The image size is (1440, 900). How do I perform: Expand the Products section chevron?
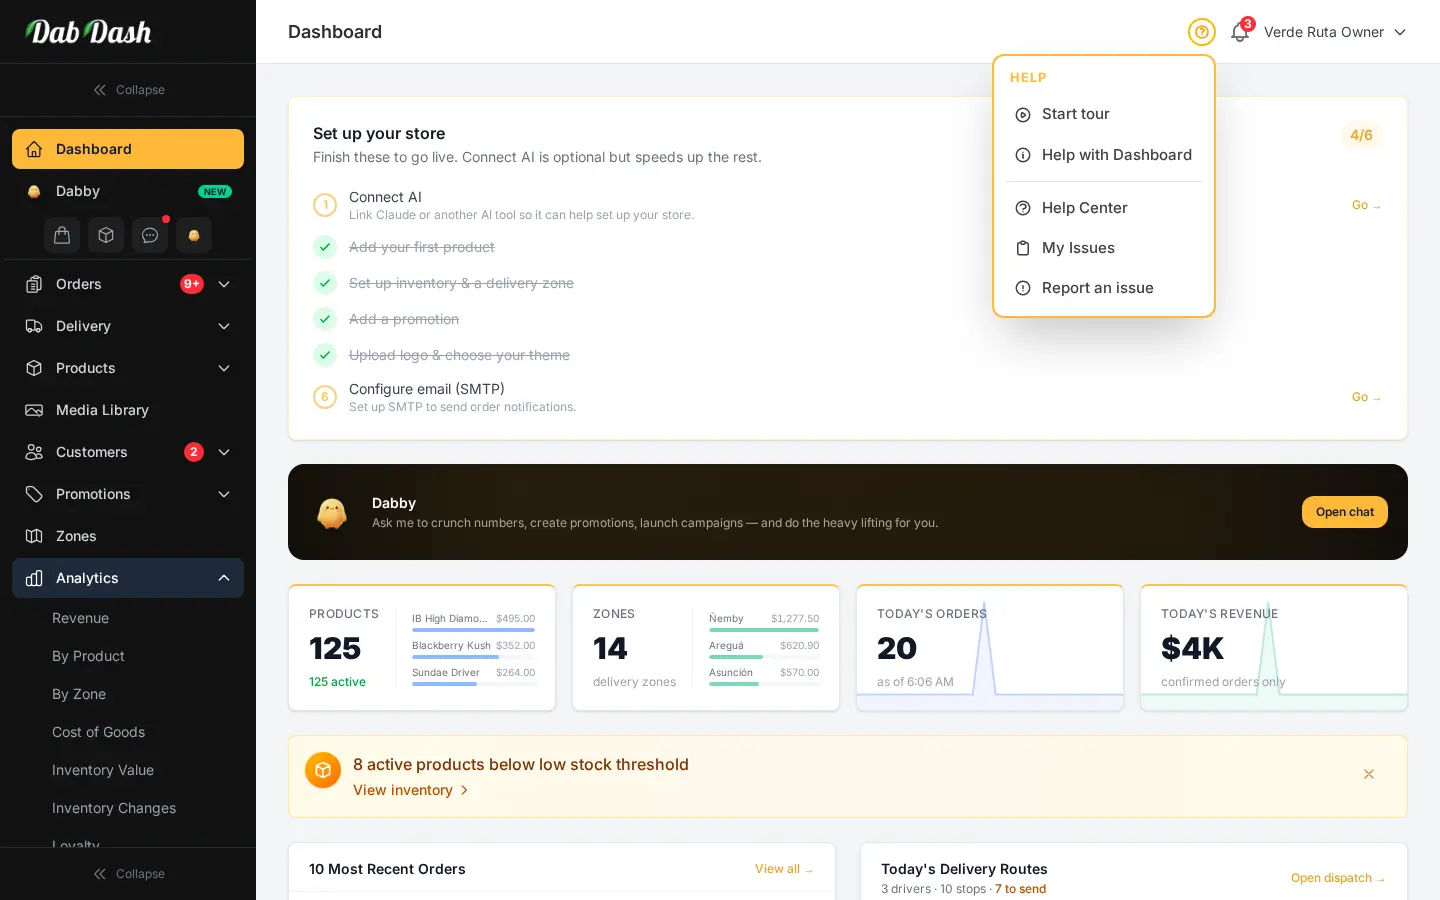pyautogui.click(x=224, y=368)
